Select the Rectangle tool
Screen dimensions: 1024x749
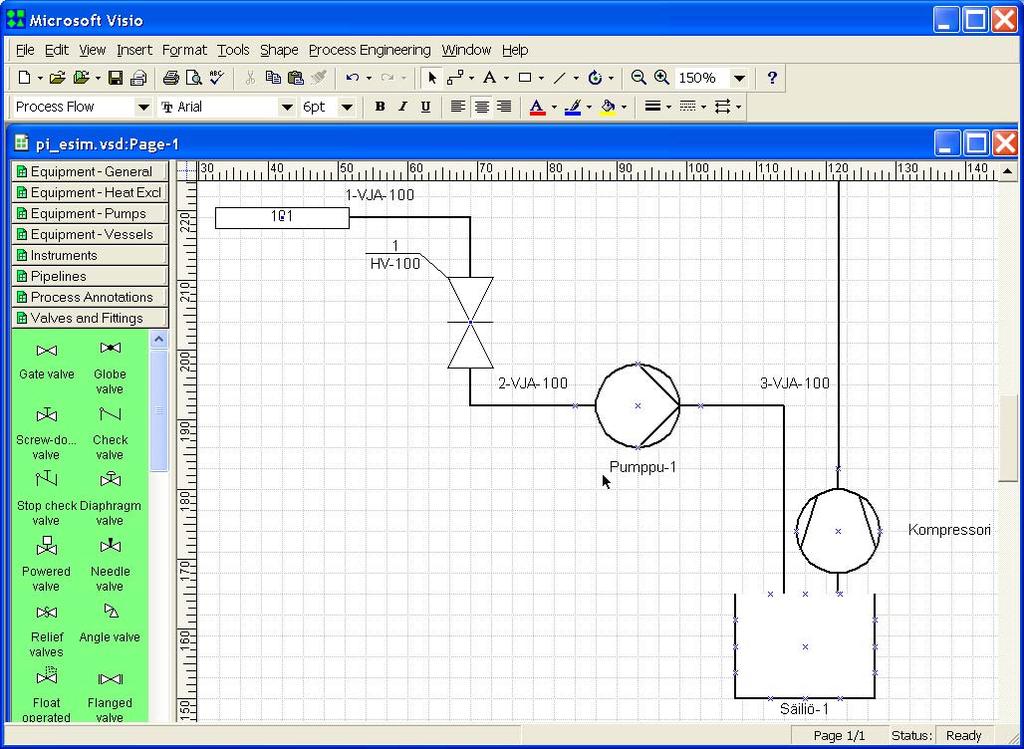(x=524, y=78)
